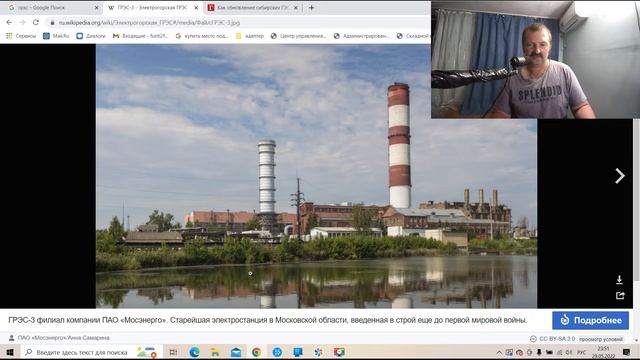Expand hidden system tray icons
Screen dimensions: 640x360
tap(499, 352)
